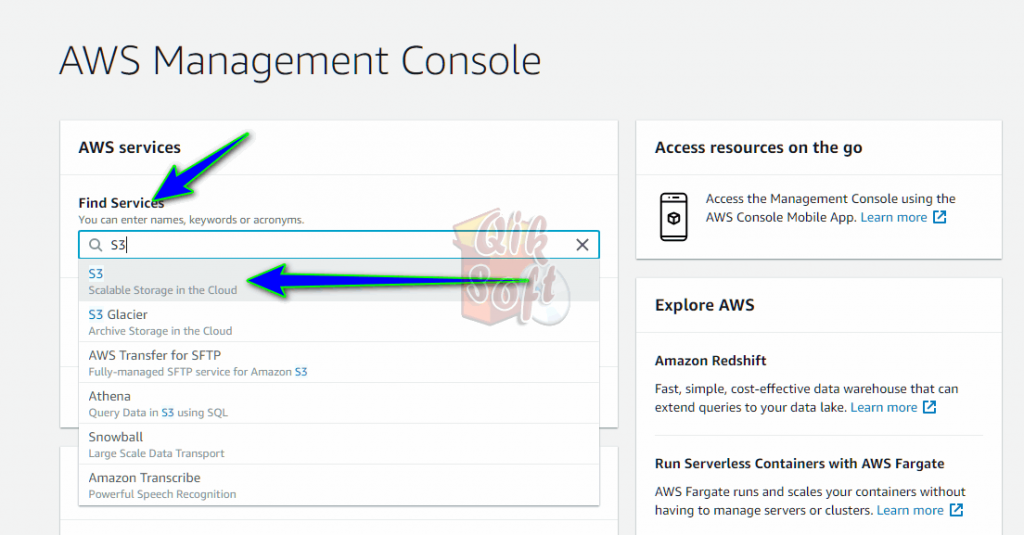
Task: Click Run Serverless Containers with AWS Fargate heading
Action: point(799,464)
